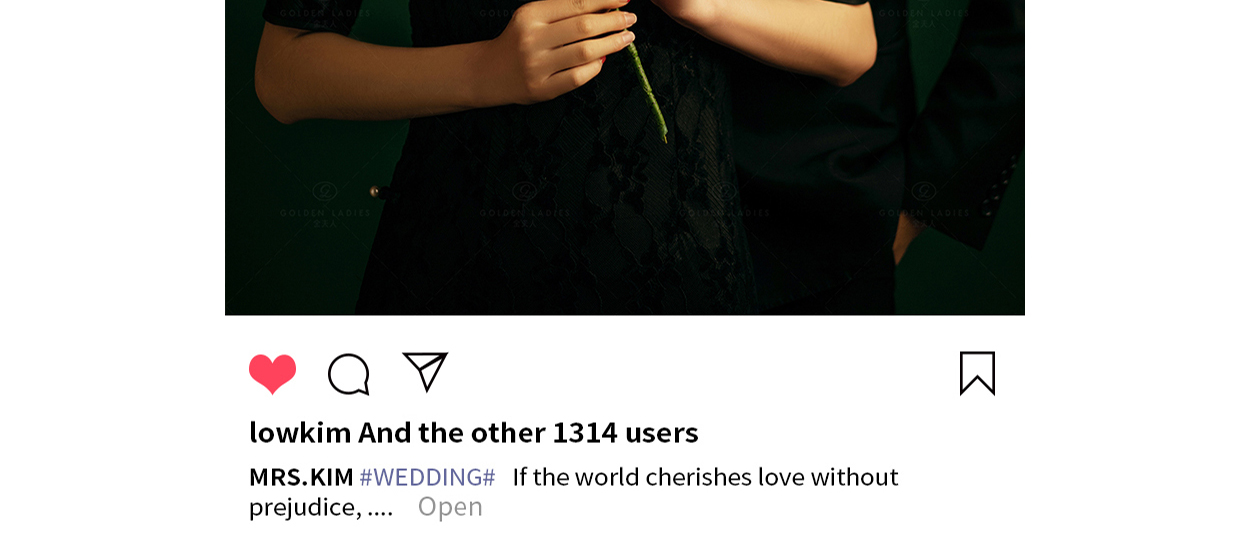The width and height of the screenshot is (1250, 551).
Task: Expand the caption with Open
Action: coord(450,506)
